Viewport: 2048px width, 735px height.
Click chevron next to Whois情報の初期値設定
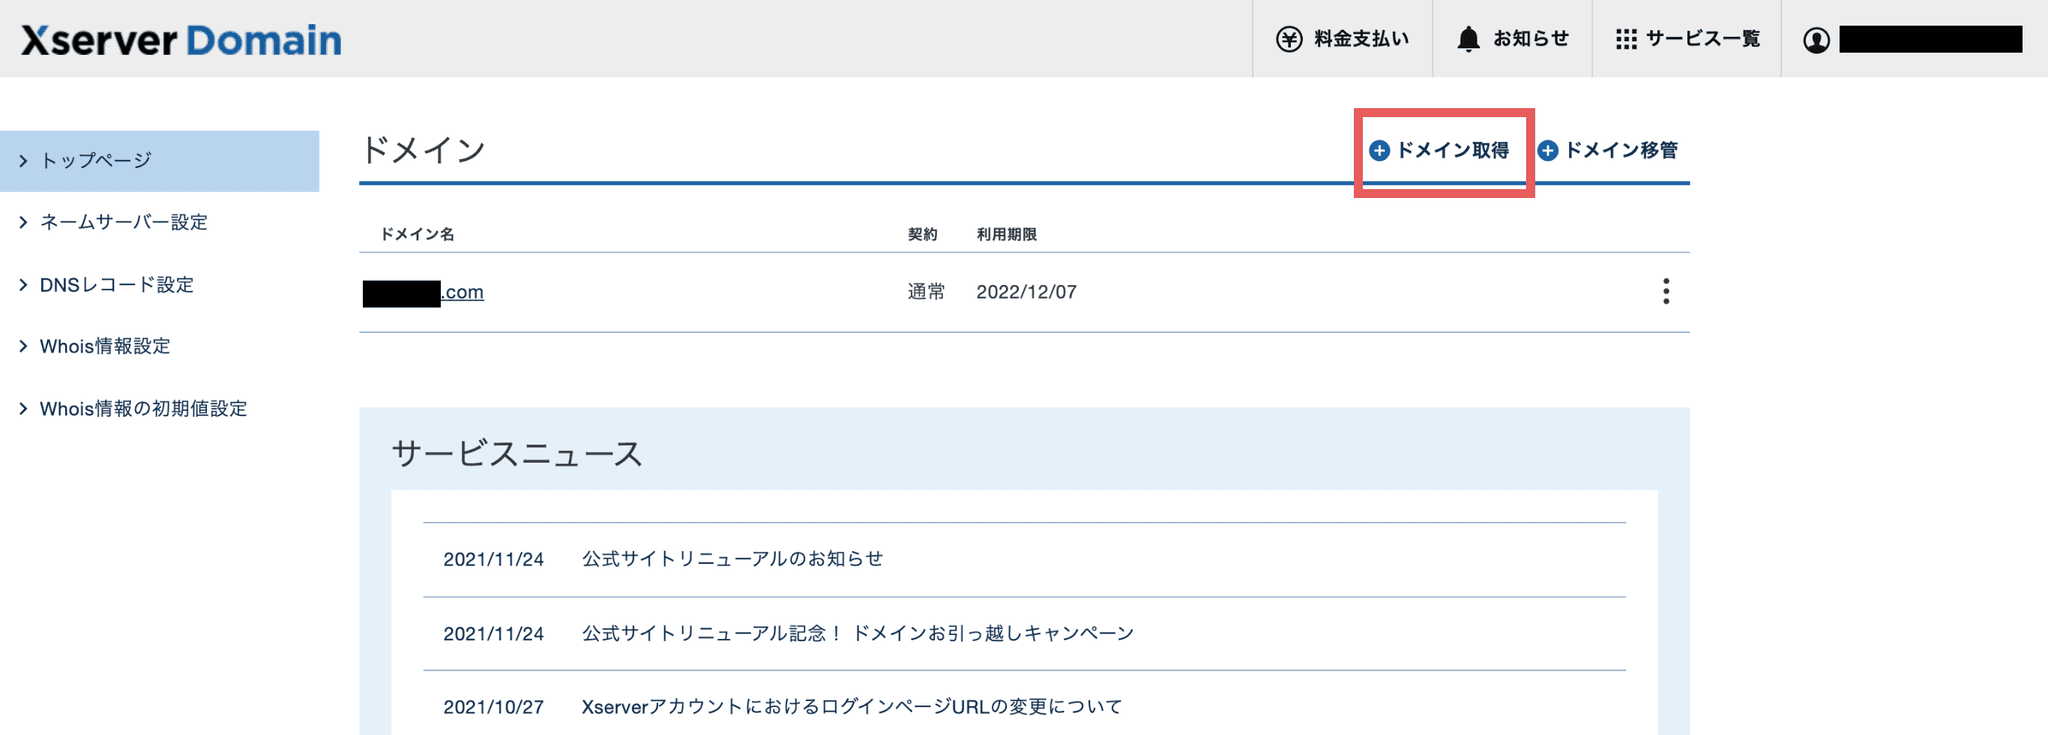(x=23, y=409)
